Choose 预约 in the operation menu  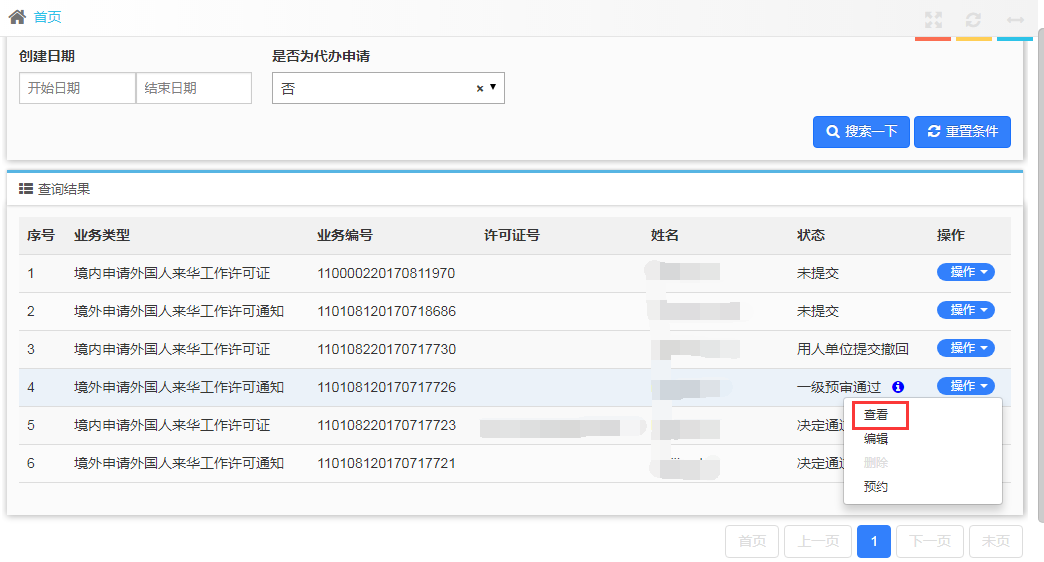coord(876,487)
